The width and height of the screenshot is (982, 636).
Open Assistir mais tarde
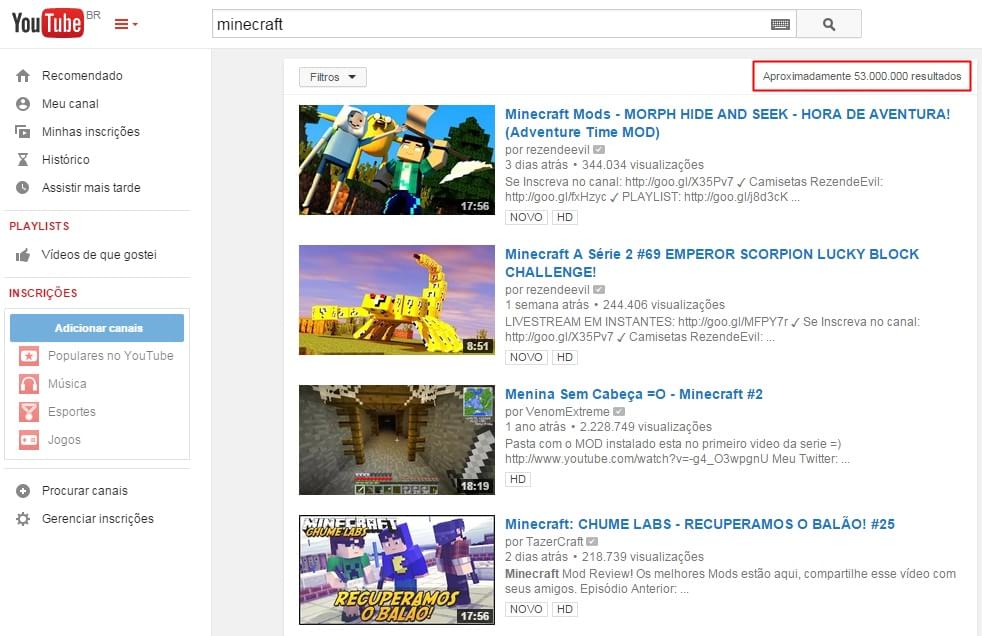(x=91, y=188)
